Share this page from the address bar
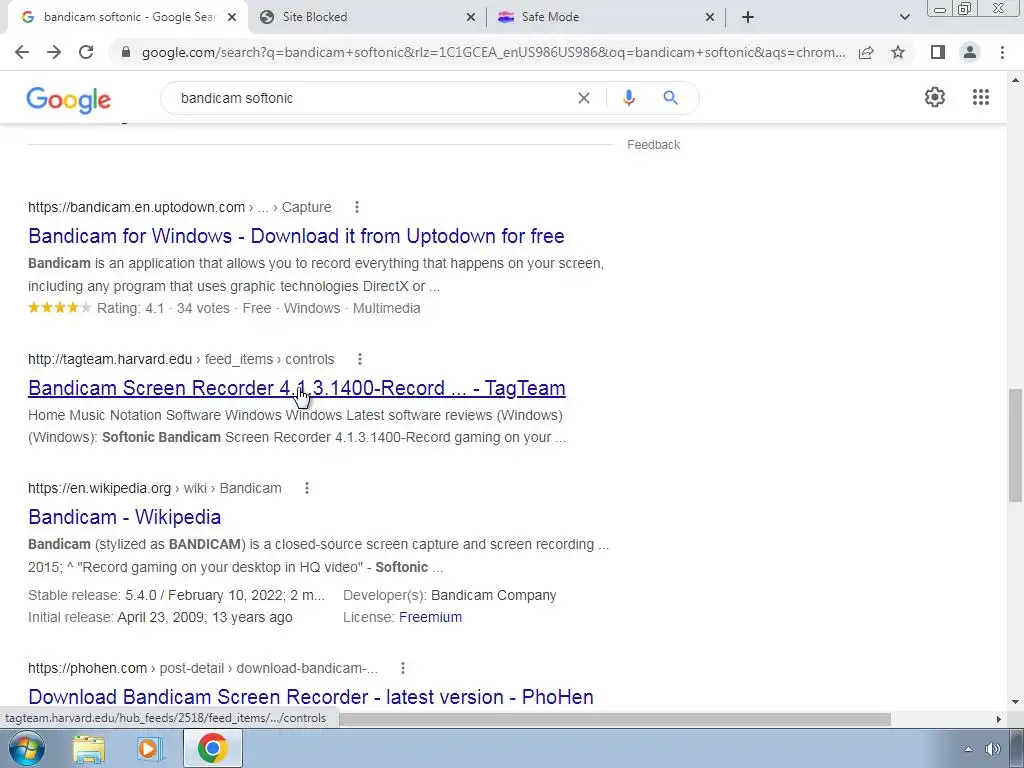Image resolution: width=1024 pixels, height=768 pixels. click(866, 52)
